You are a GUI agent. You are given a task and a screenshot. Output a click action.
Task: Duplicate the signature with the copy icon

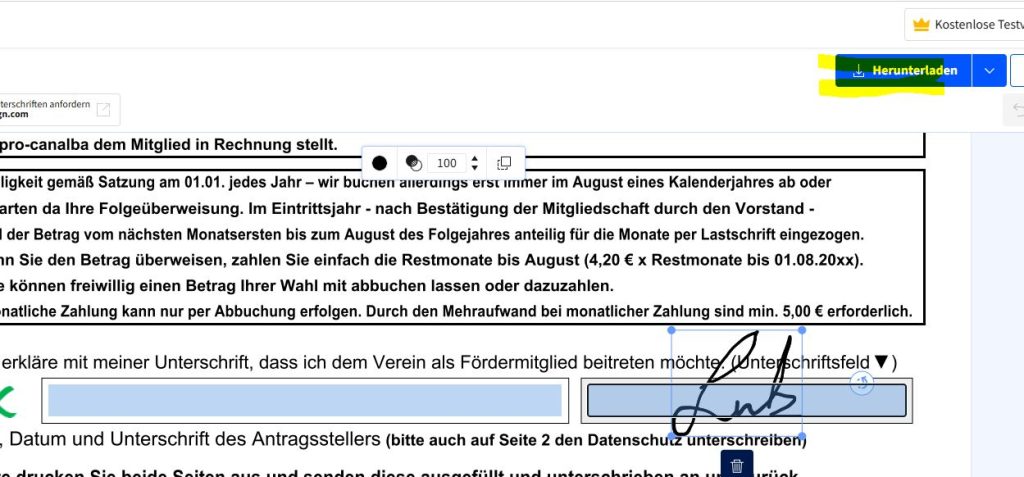[x=504, y=163]
